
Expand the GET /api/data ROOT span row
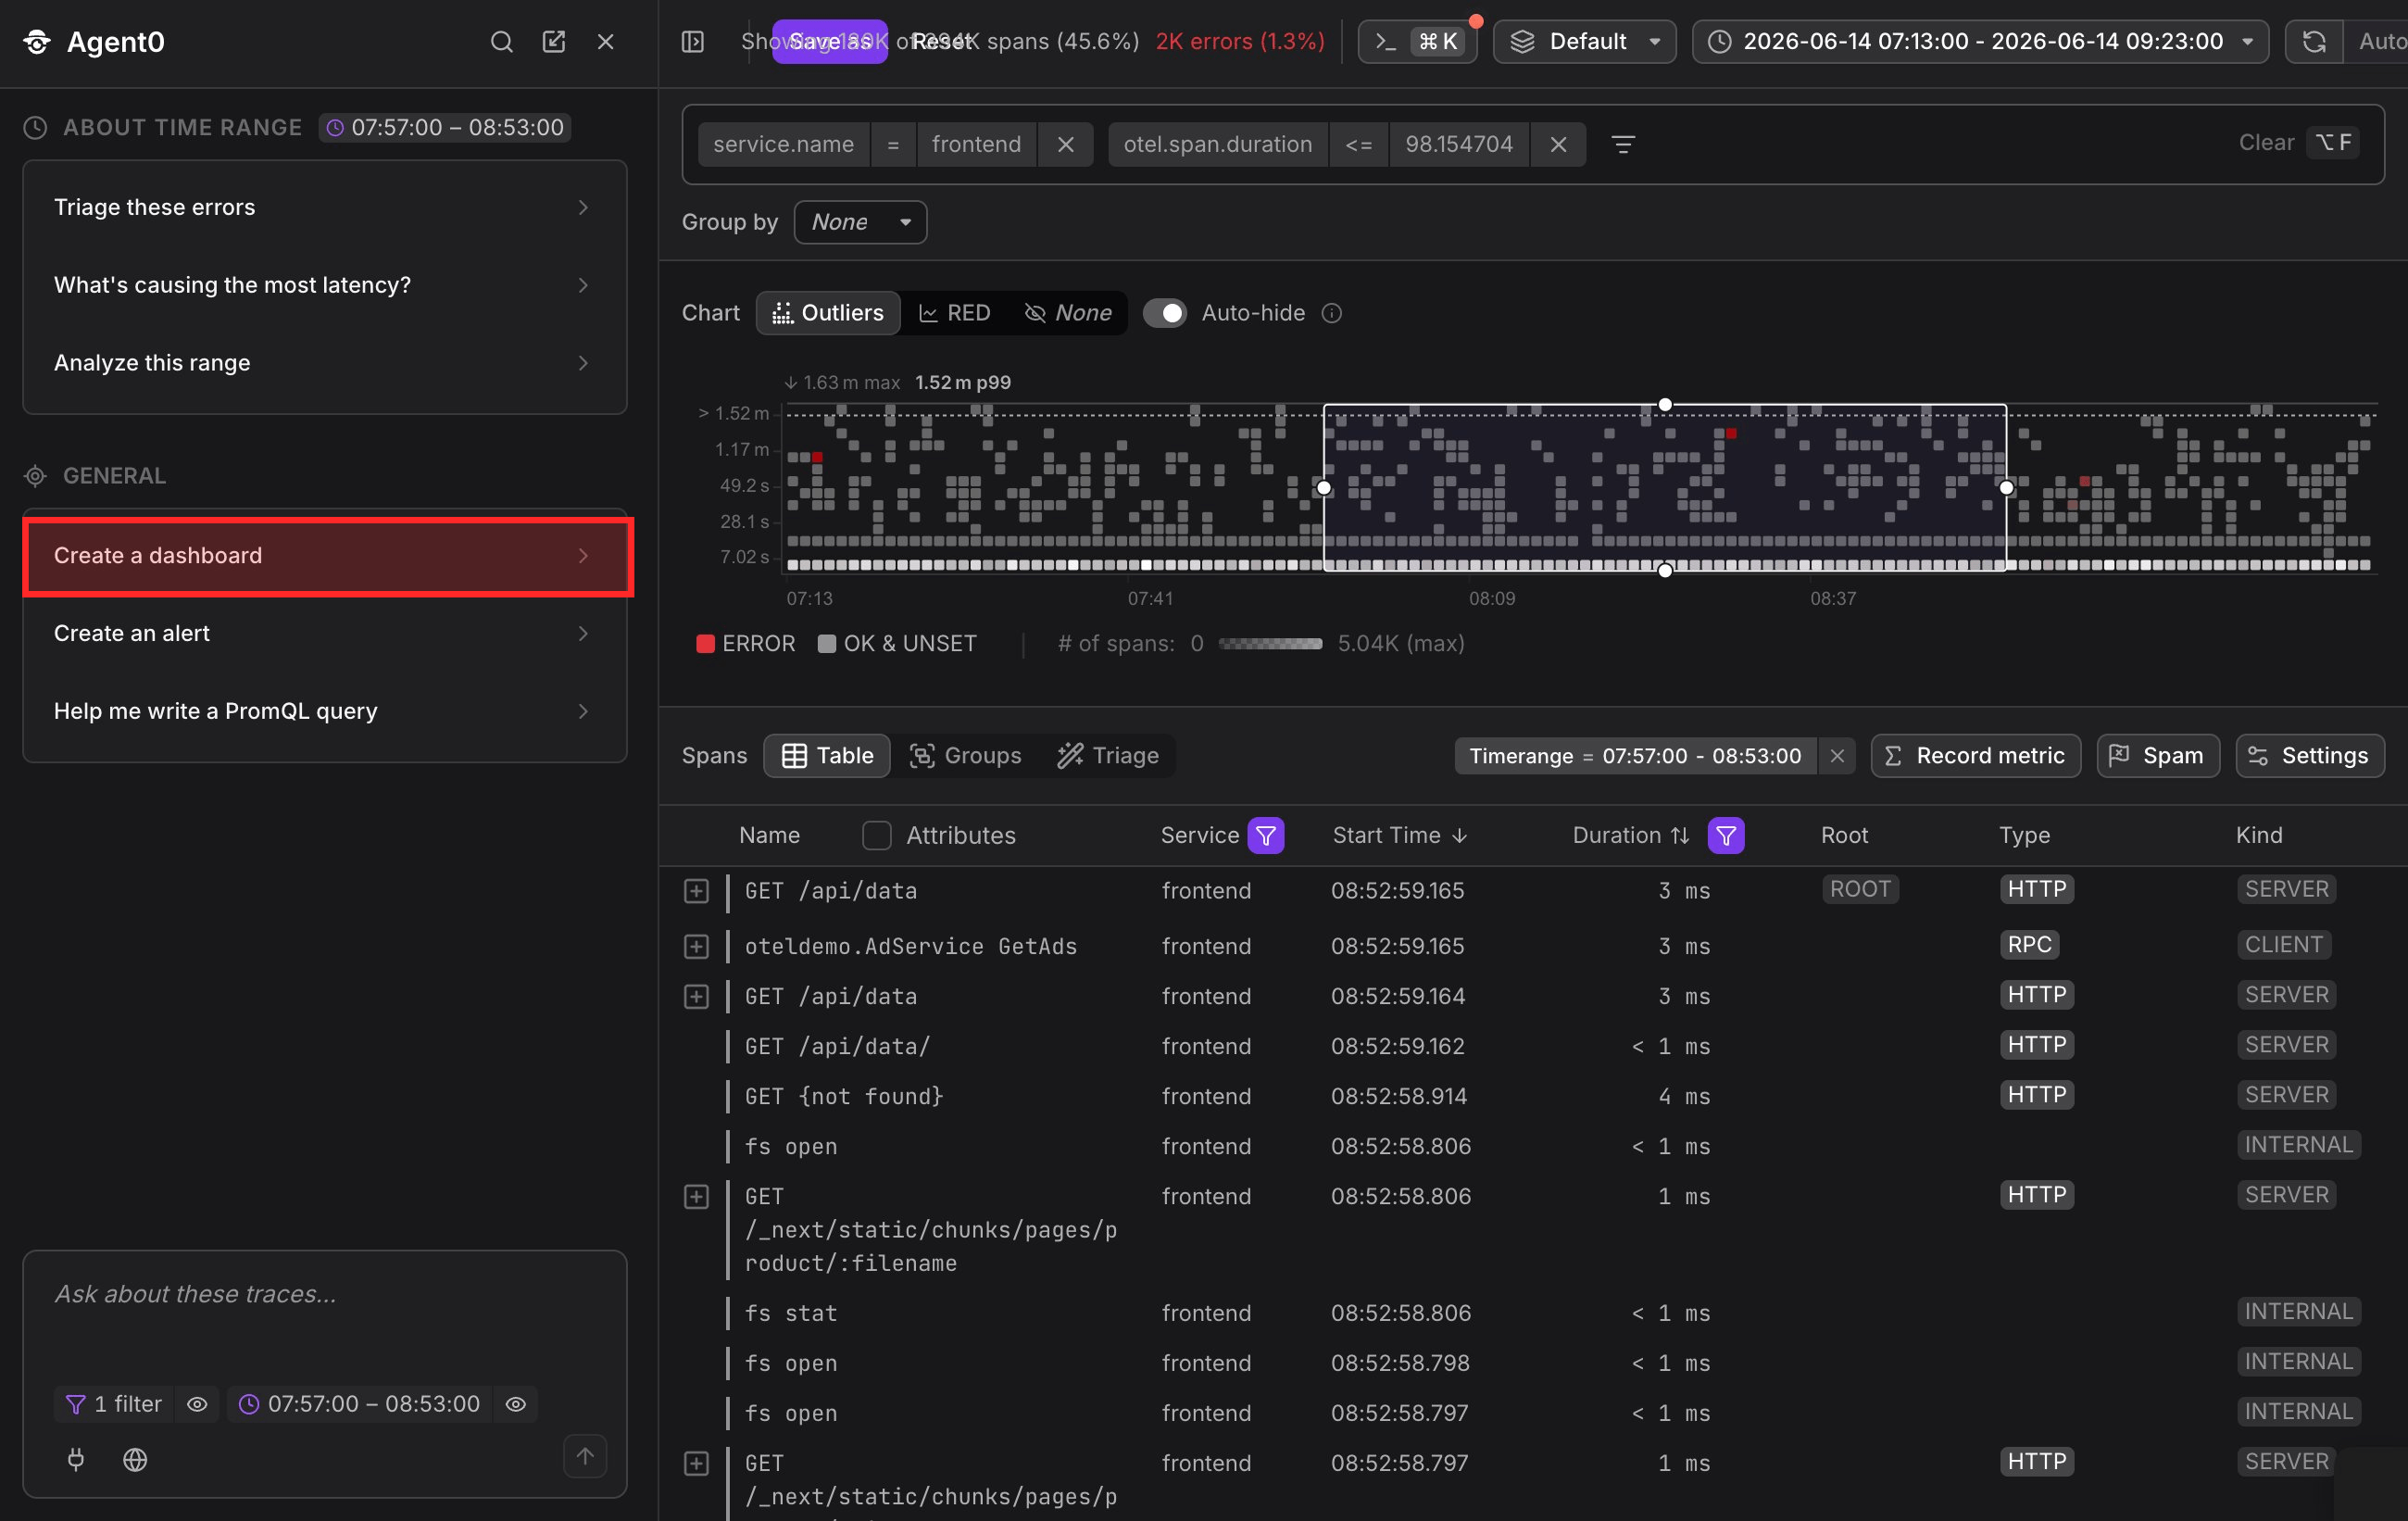(696, 891)
